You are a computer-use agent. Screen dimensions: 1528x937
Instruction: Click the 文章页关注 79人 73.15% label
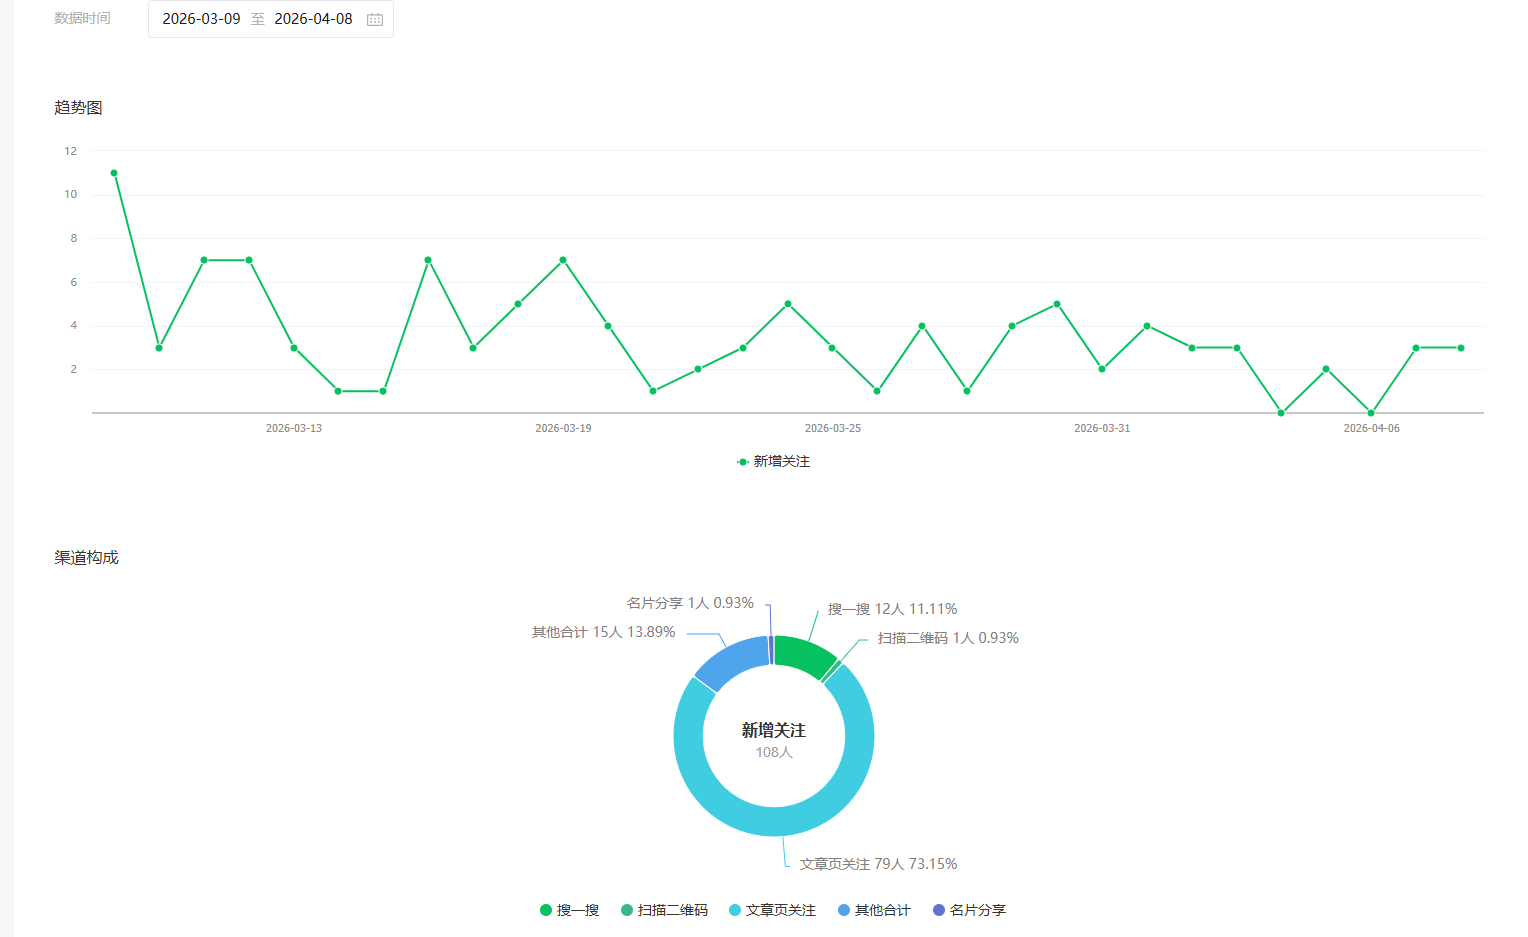click(x=878, y=864)
